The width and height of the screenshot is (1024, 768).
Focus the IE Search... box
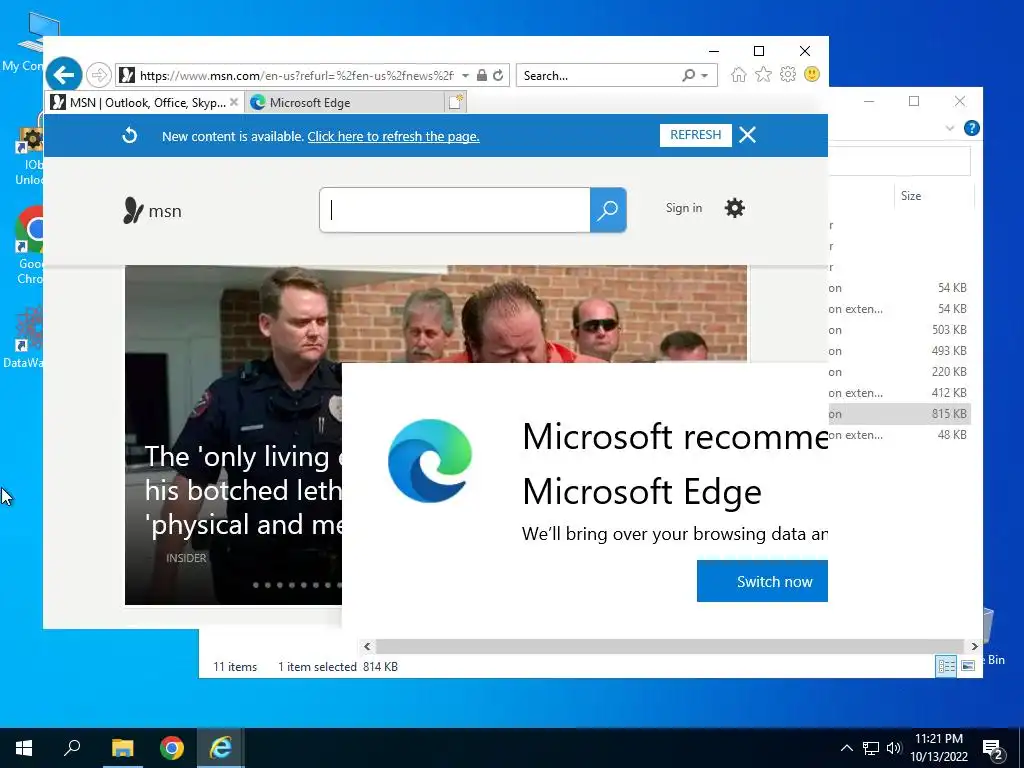pos(599,76)
